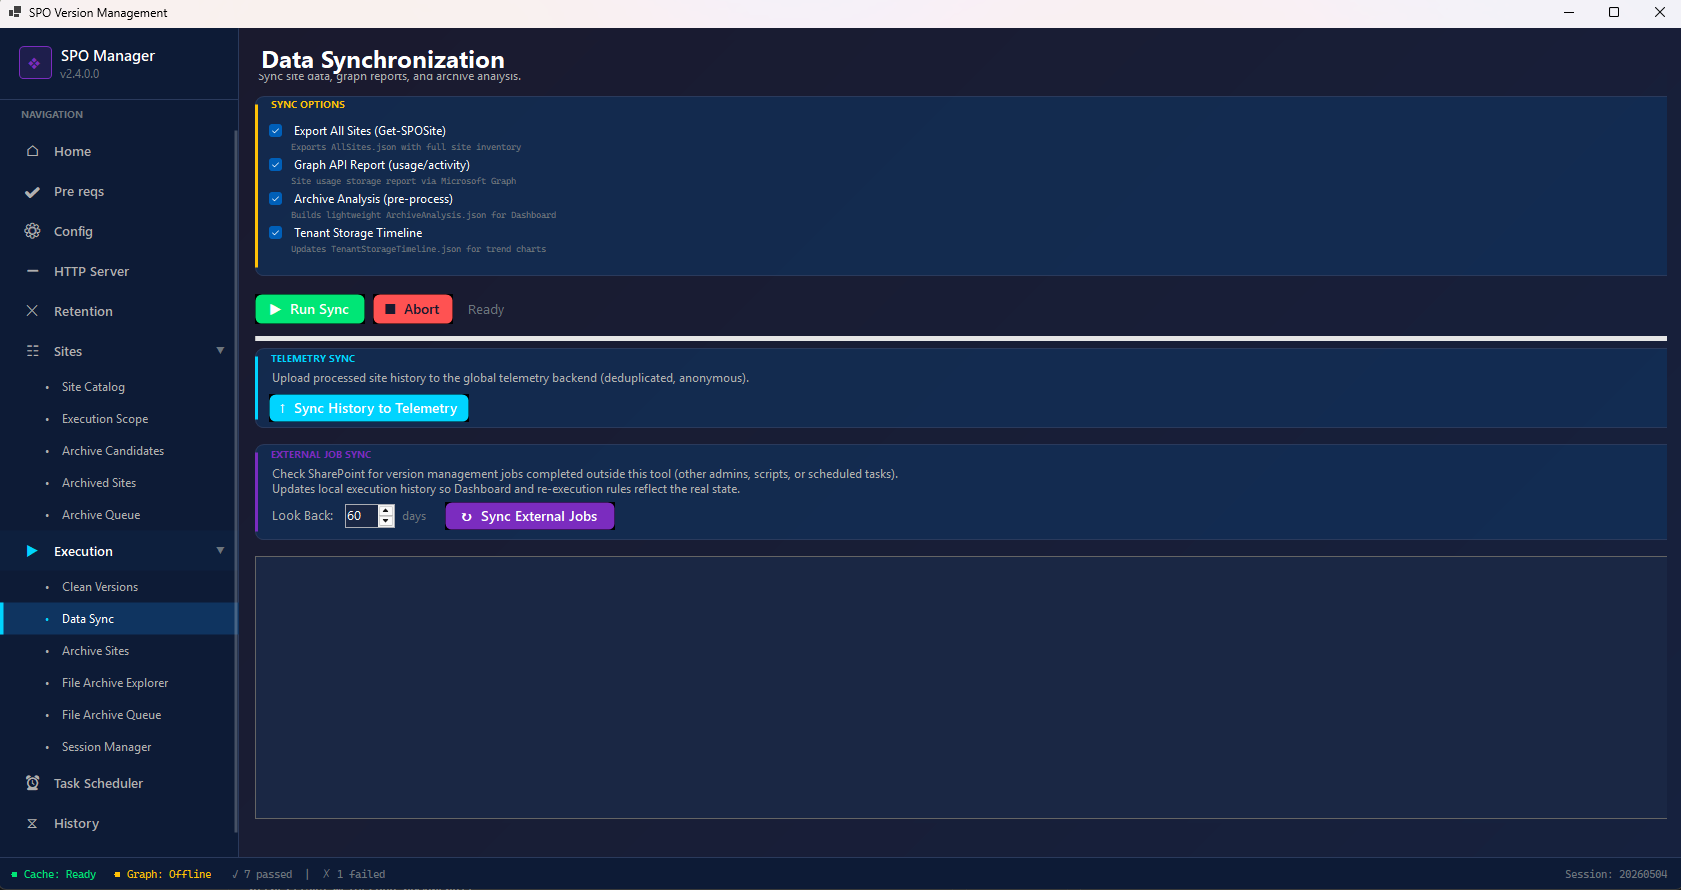Screen dimensions: 1681x890
Task: Click the green Cache status indicator dot
Action: (x=15, y=874)
